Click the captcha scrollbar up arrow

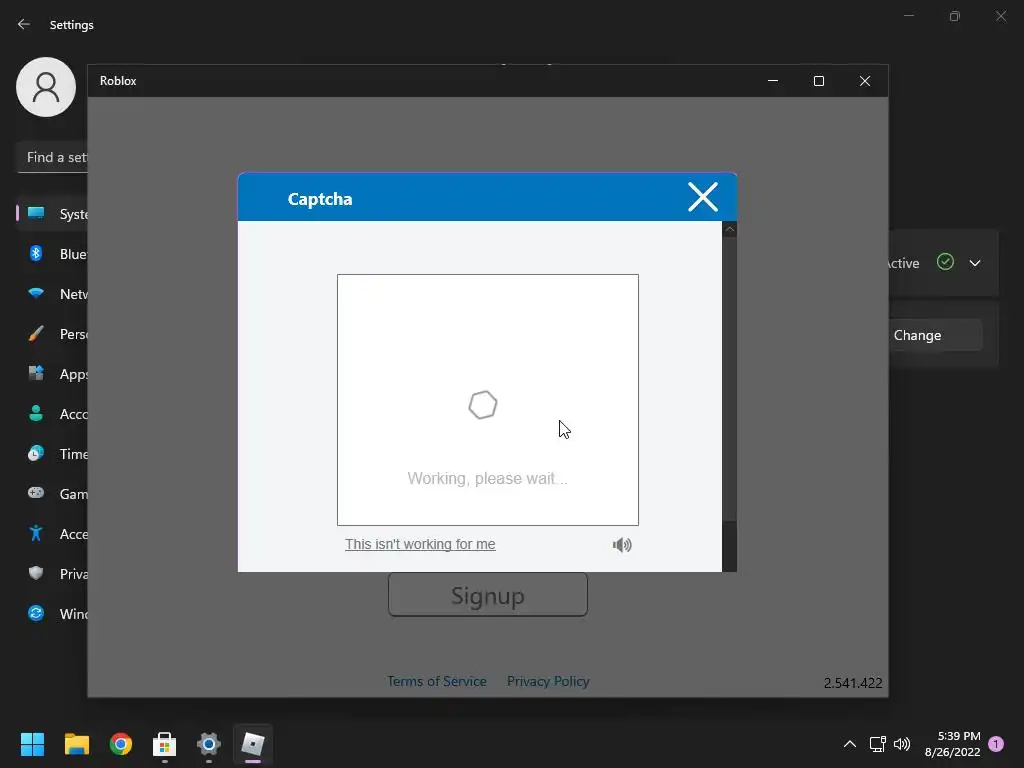coord(729,229)
